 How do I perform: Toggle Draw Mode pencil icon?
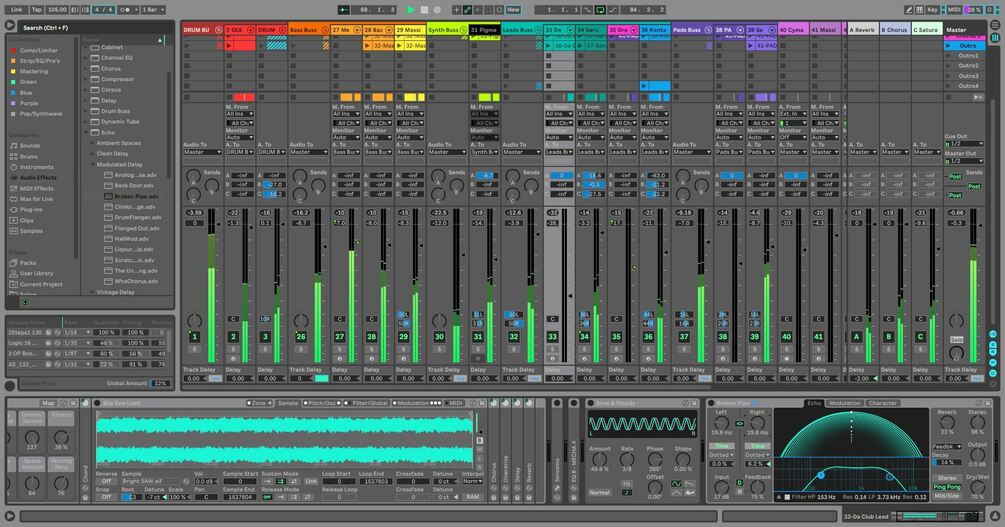[x=909, y=10]
